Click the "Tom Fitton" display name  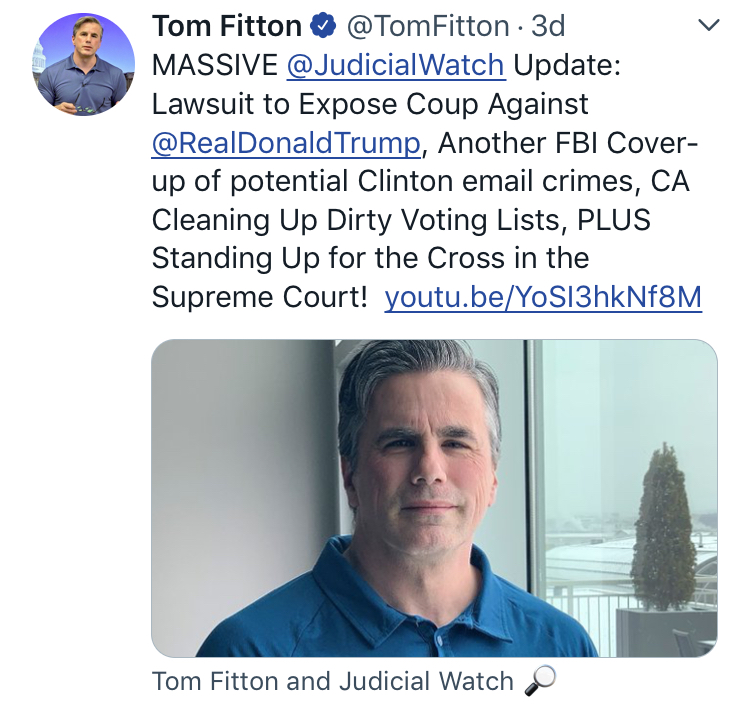coord(226,27)
